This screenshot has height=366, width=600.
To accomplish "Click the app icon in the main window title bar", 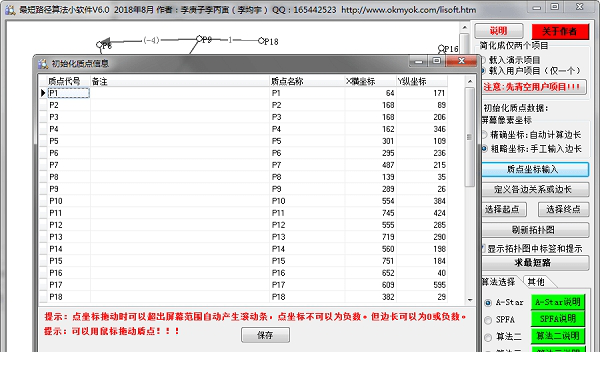I will click(x=10, y=9).
